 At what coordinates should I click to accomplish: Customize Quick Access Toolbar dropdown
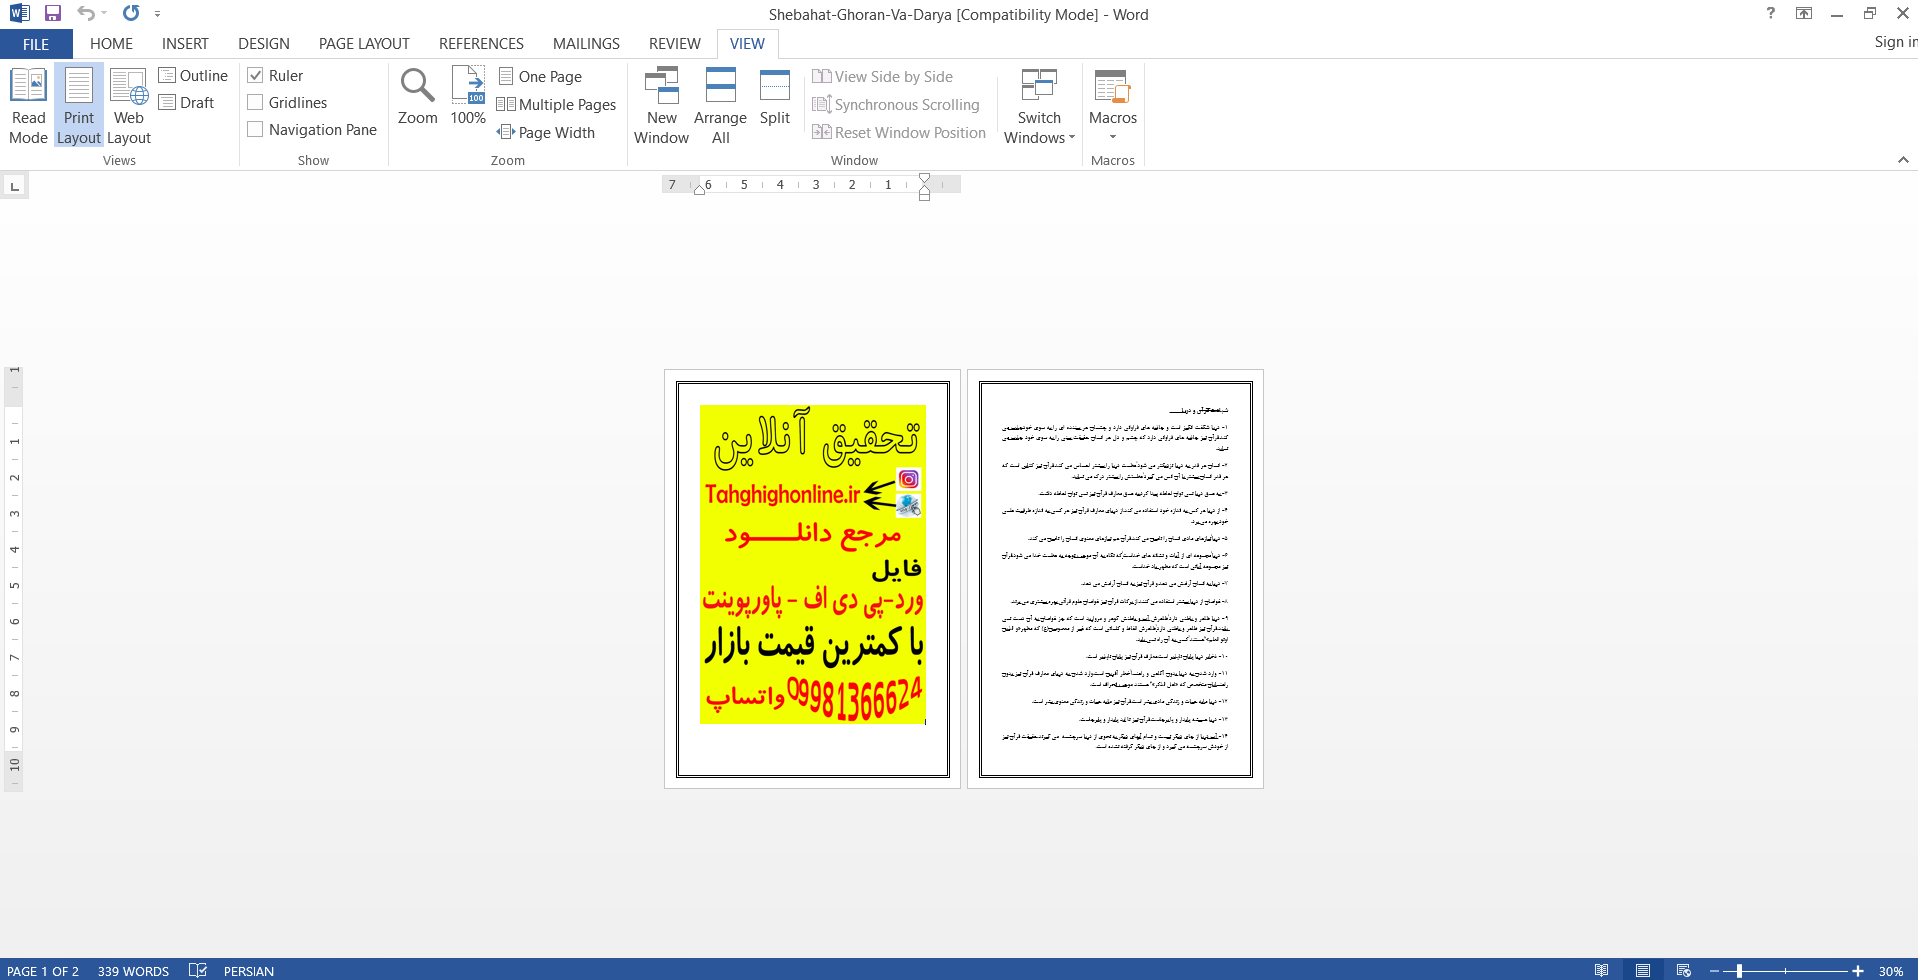157,14
